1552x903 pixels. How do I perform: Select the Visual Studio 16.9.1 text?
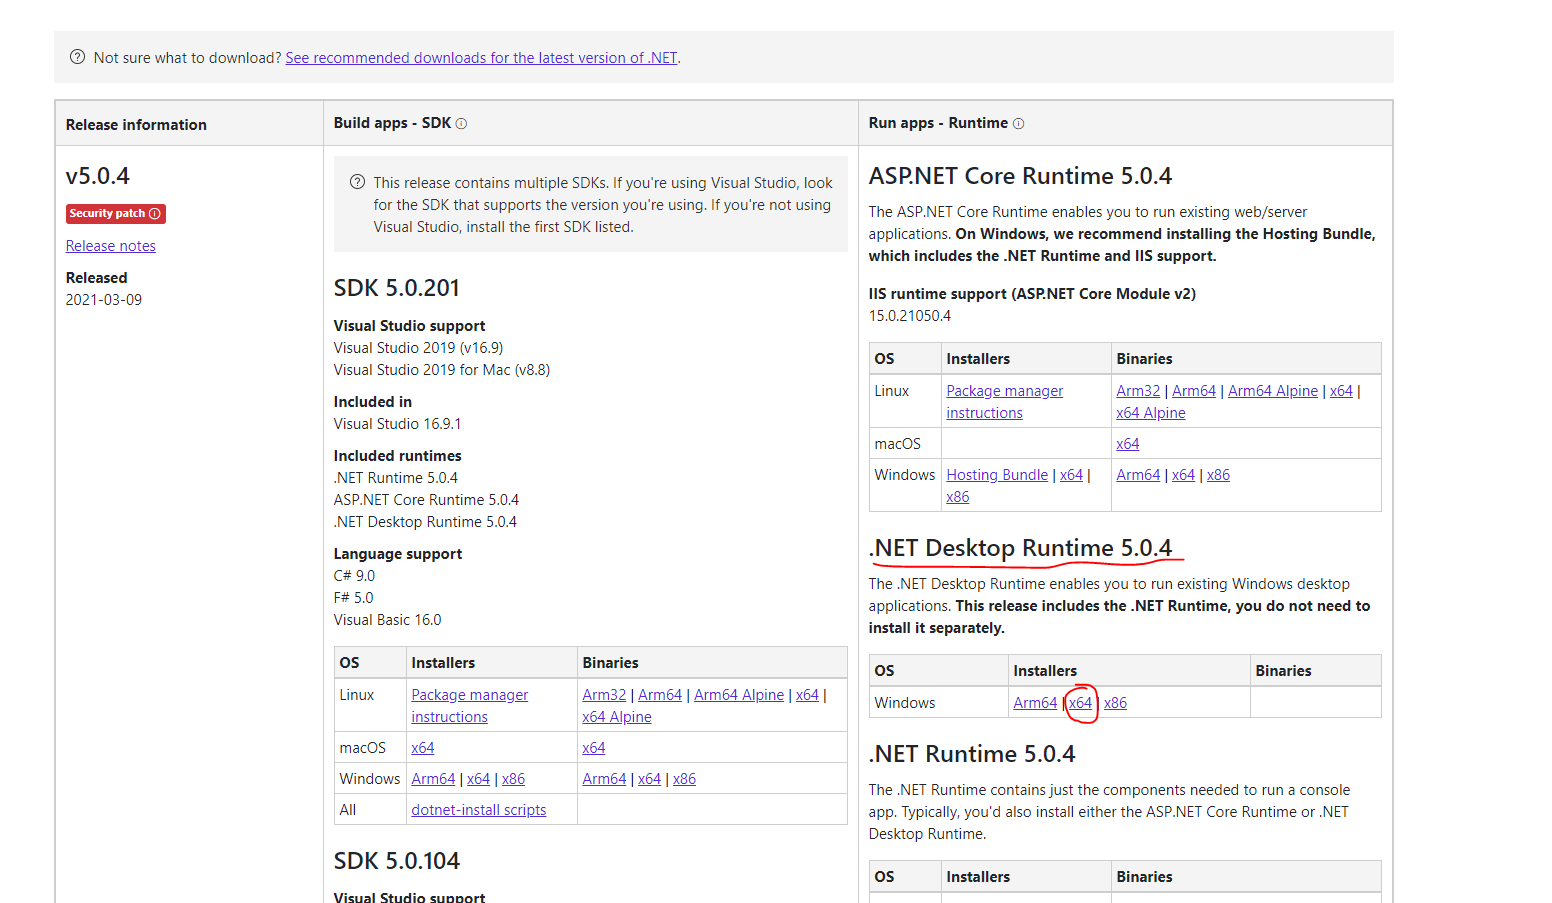(x=398, y=424)
